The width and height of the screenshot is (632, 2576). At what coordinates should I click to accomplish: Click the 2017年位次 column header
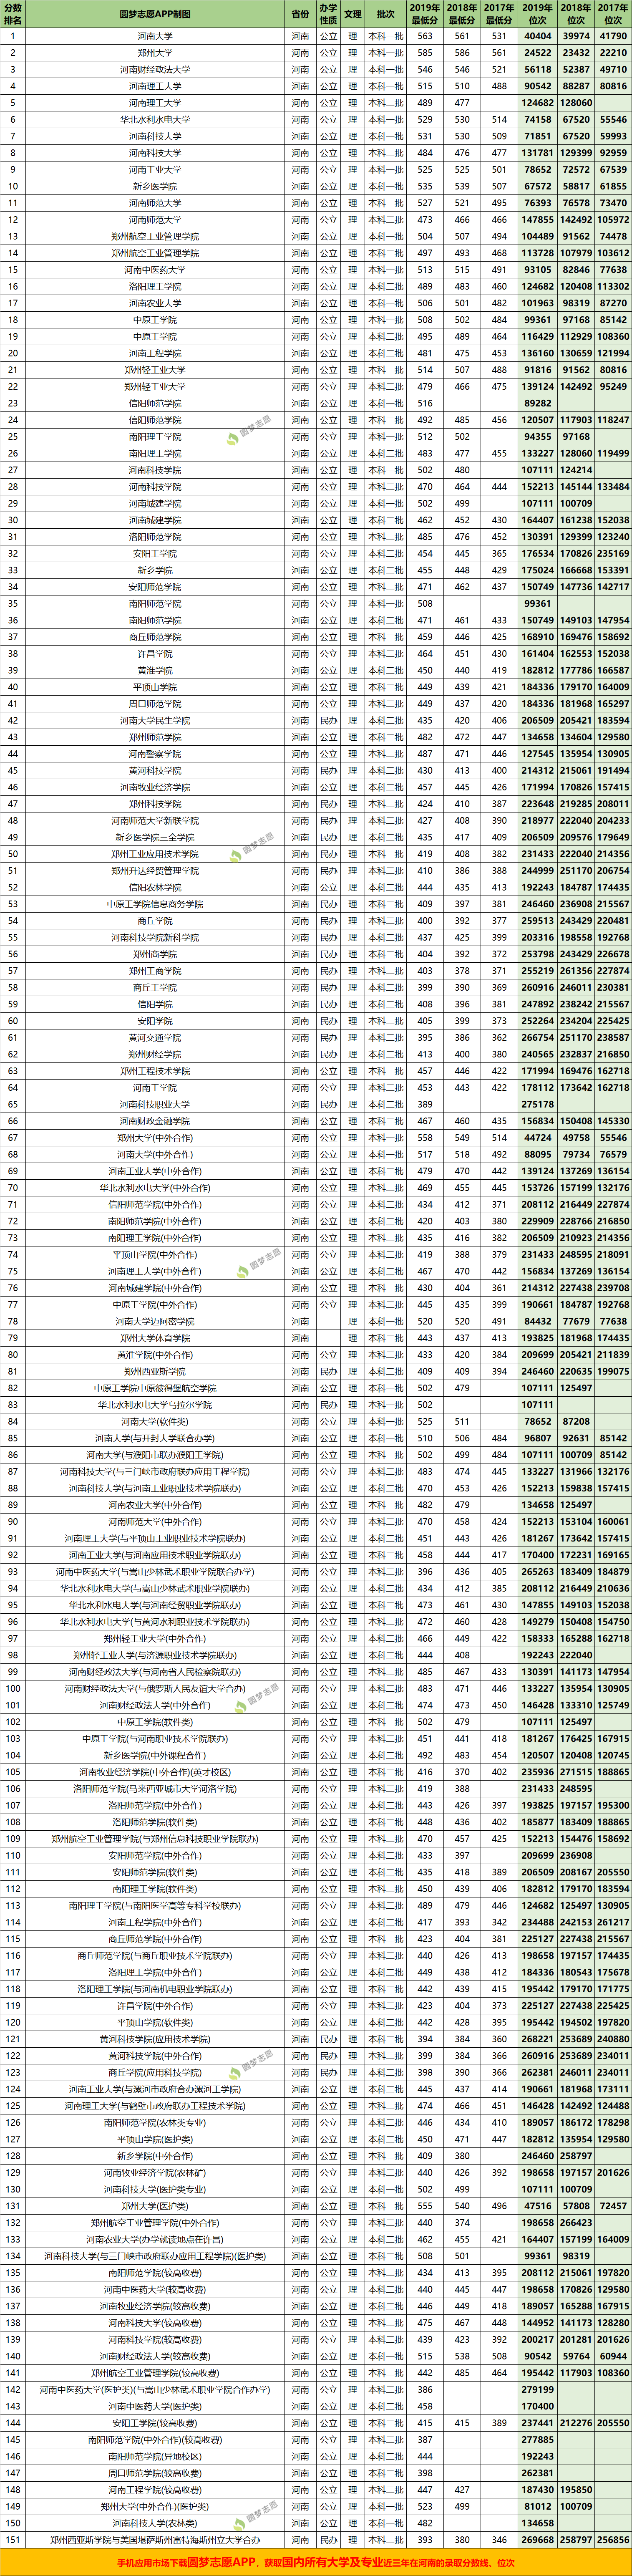(x=613, y=14)
